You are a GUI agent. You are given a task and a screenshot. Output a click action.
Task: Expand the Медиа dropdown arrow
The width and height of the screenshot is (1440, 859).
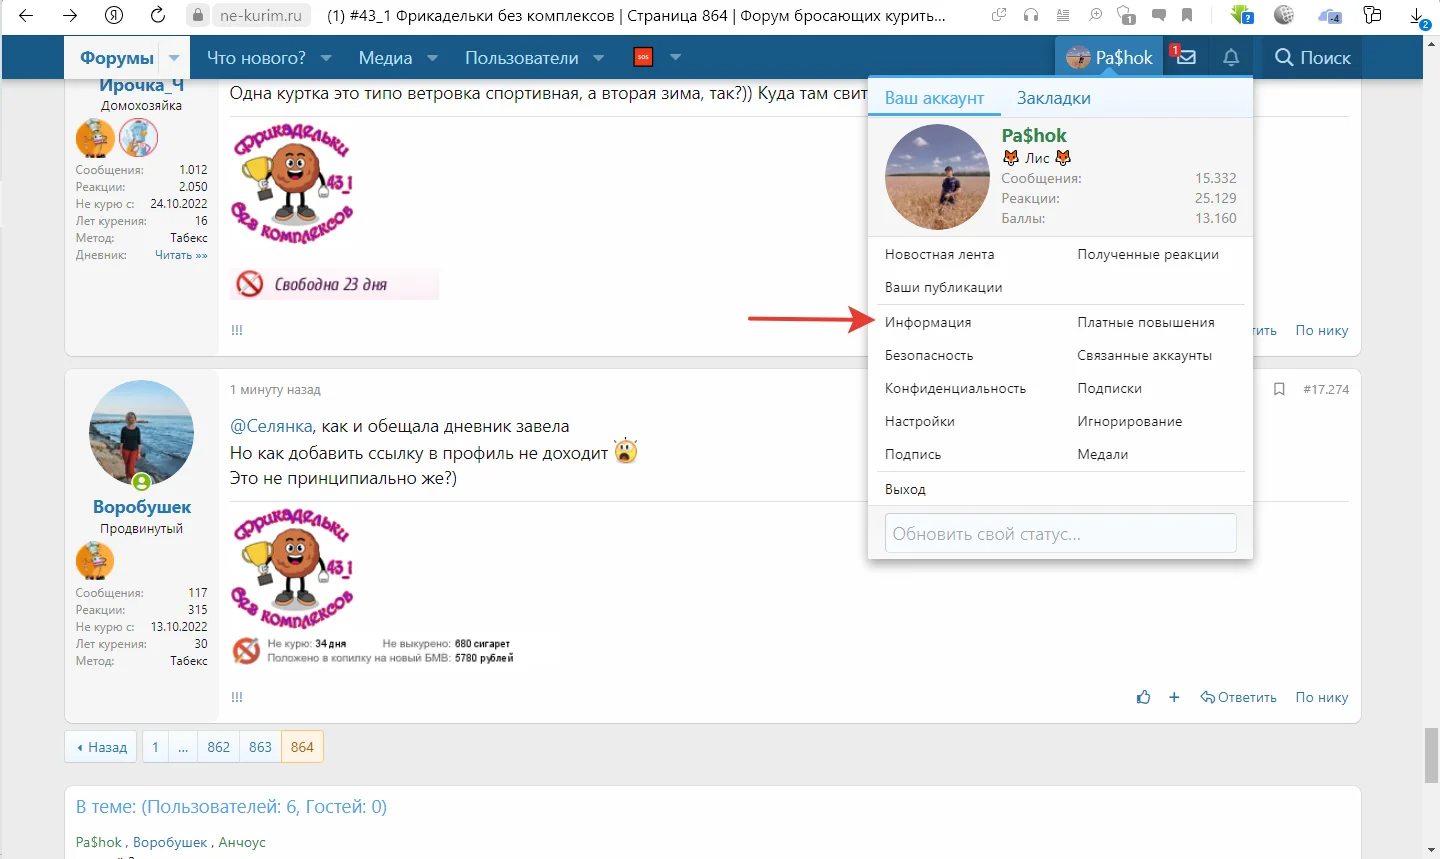pos(432,58)
